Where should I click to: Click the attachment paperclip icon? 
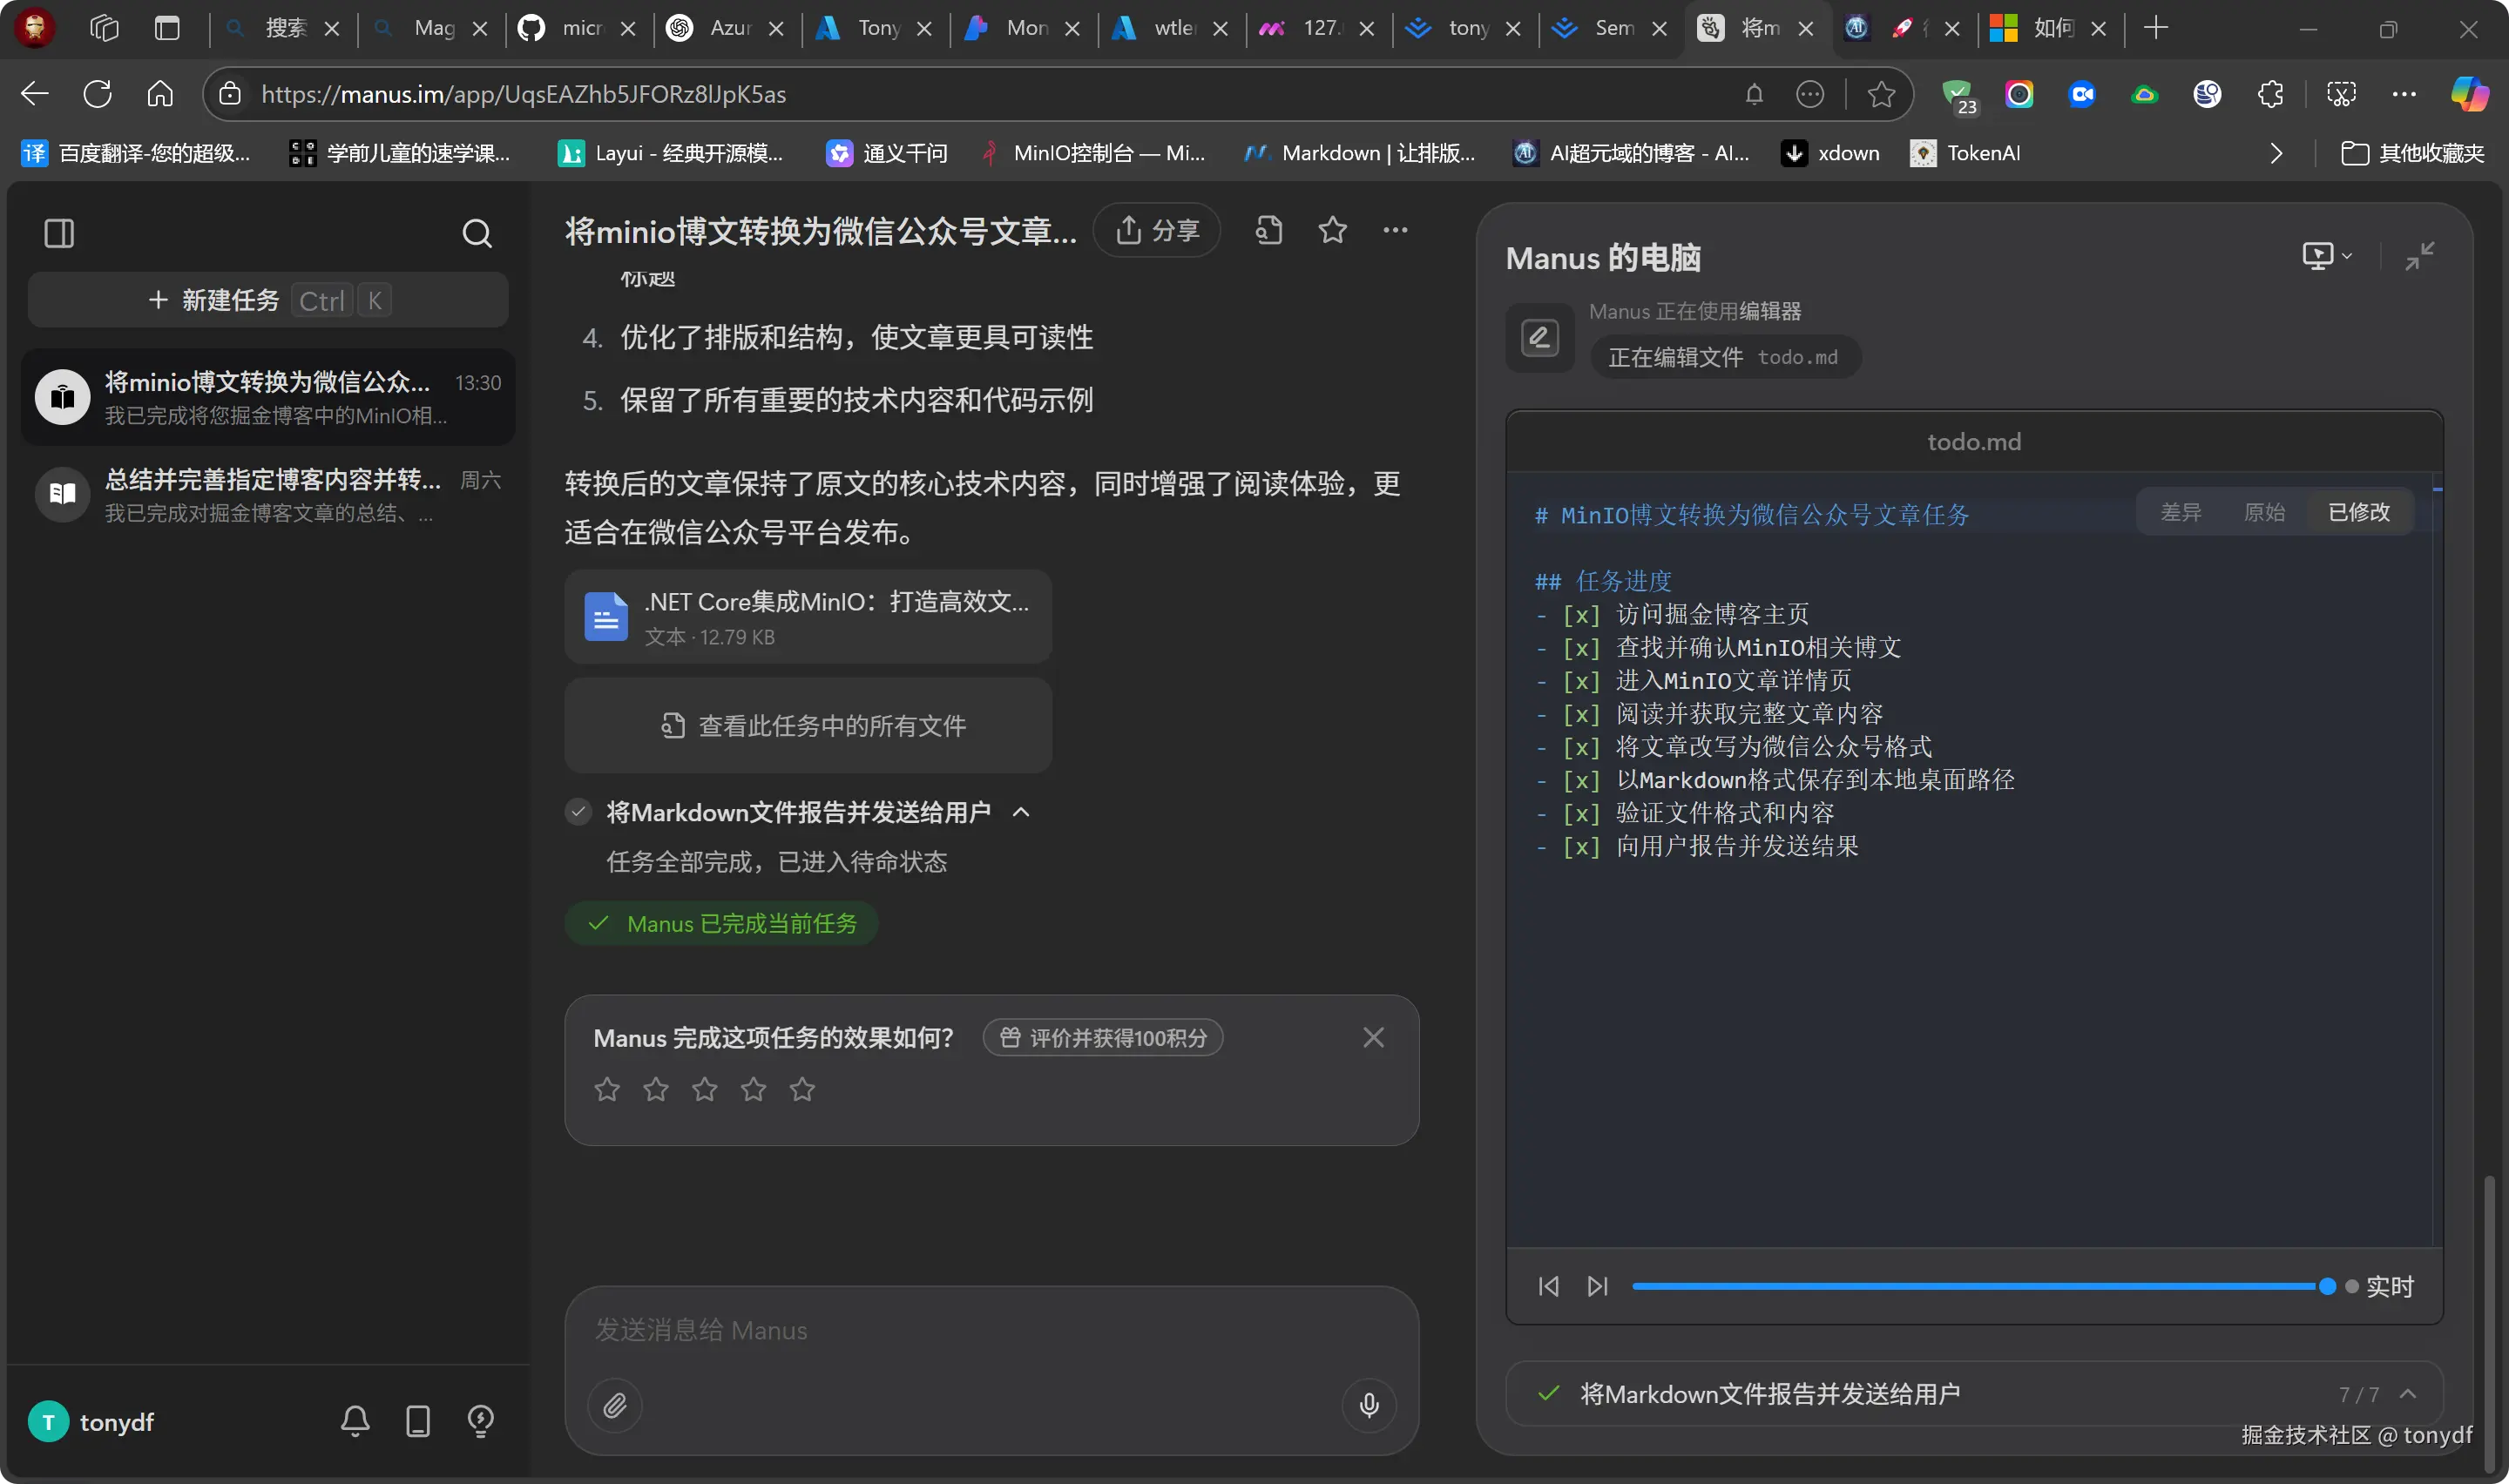point(615,1405)
